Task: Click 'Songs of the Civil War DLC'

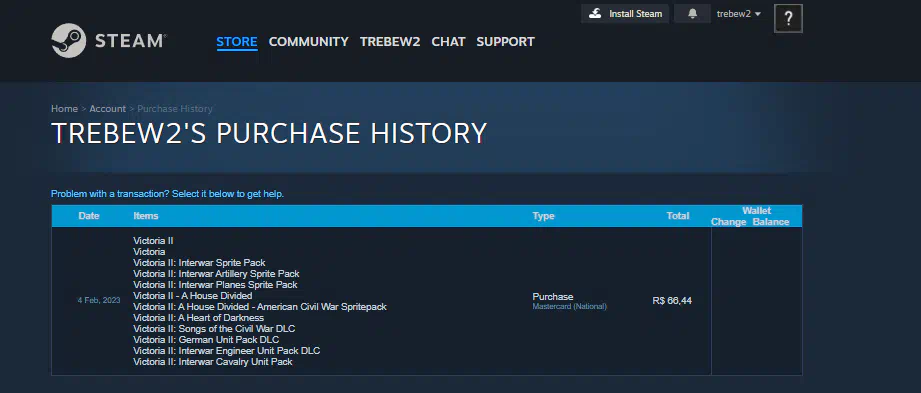Action: [x=214, y=329]
